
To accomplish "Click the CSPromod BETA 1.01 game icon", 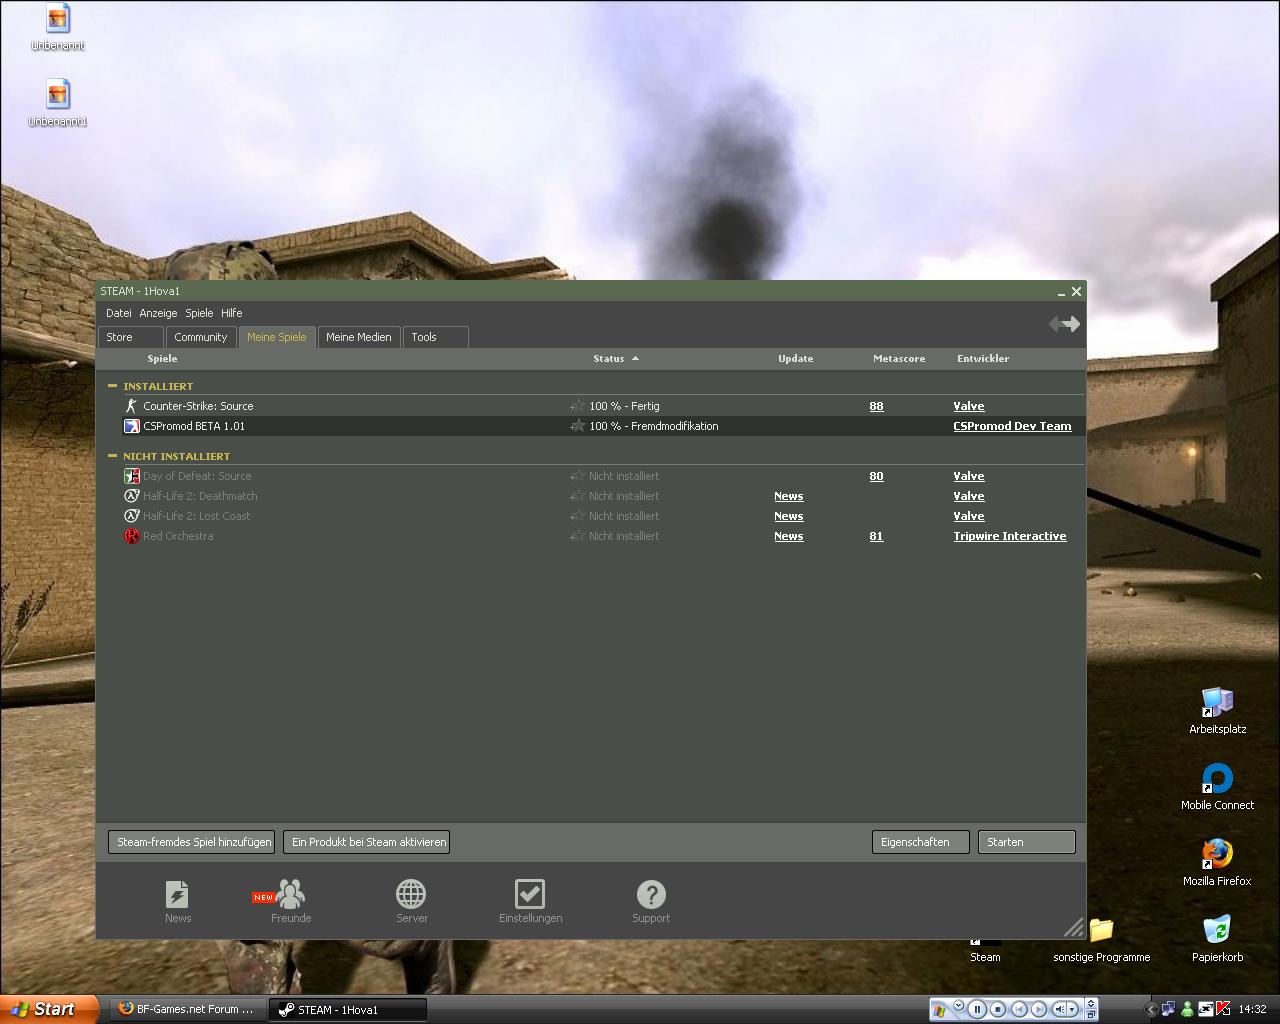I will click(131, 426).
